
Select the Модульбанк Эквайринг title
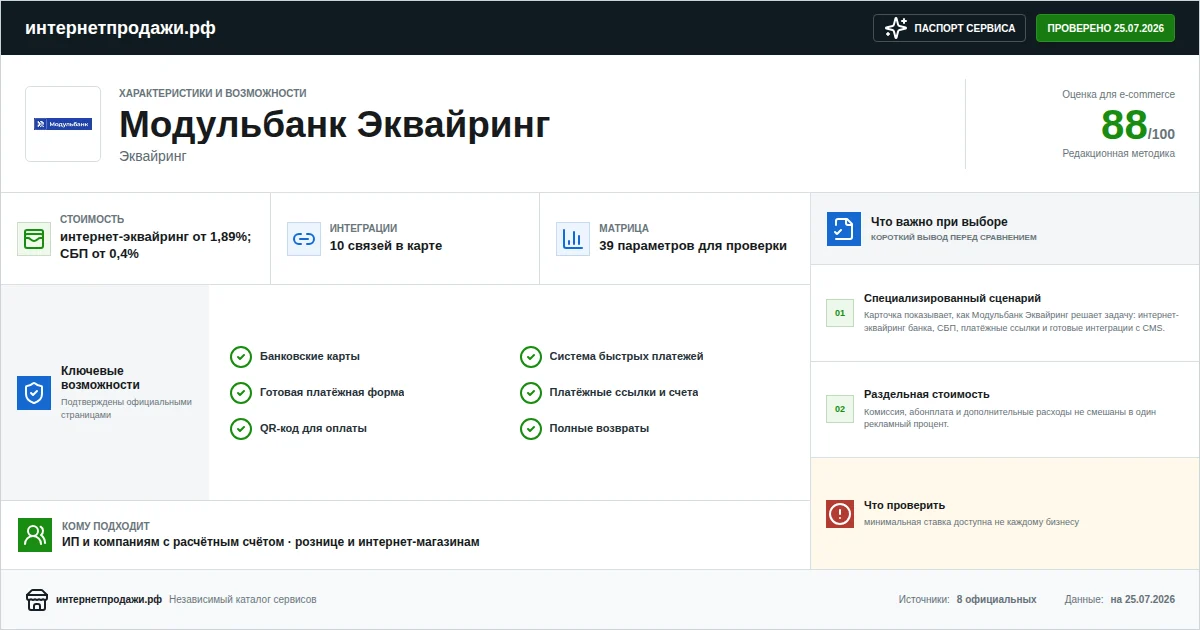click(335, 125)
